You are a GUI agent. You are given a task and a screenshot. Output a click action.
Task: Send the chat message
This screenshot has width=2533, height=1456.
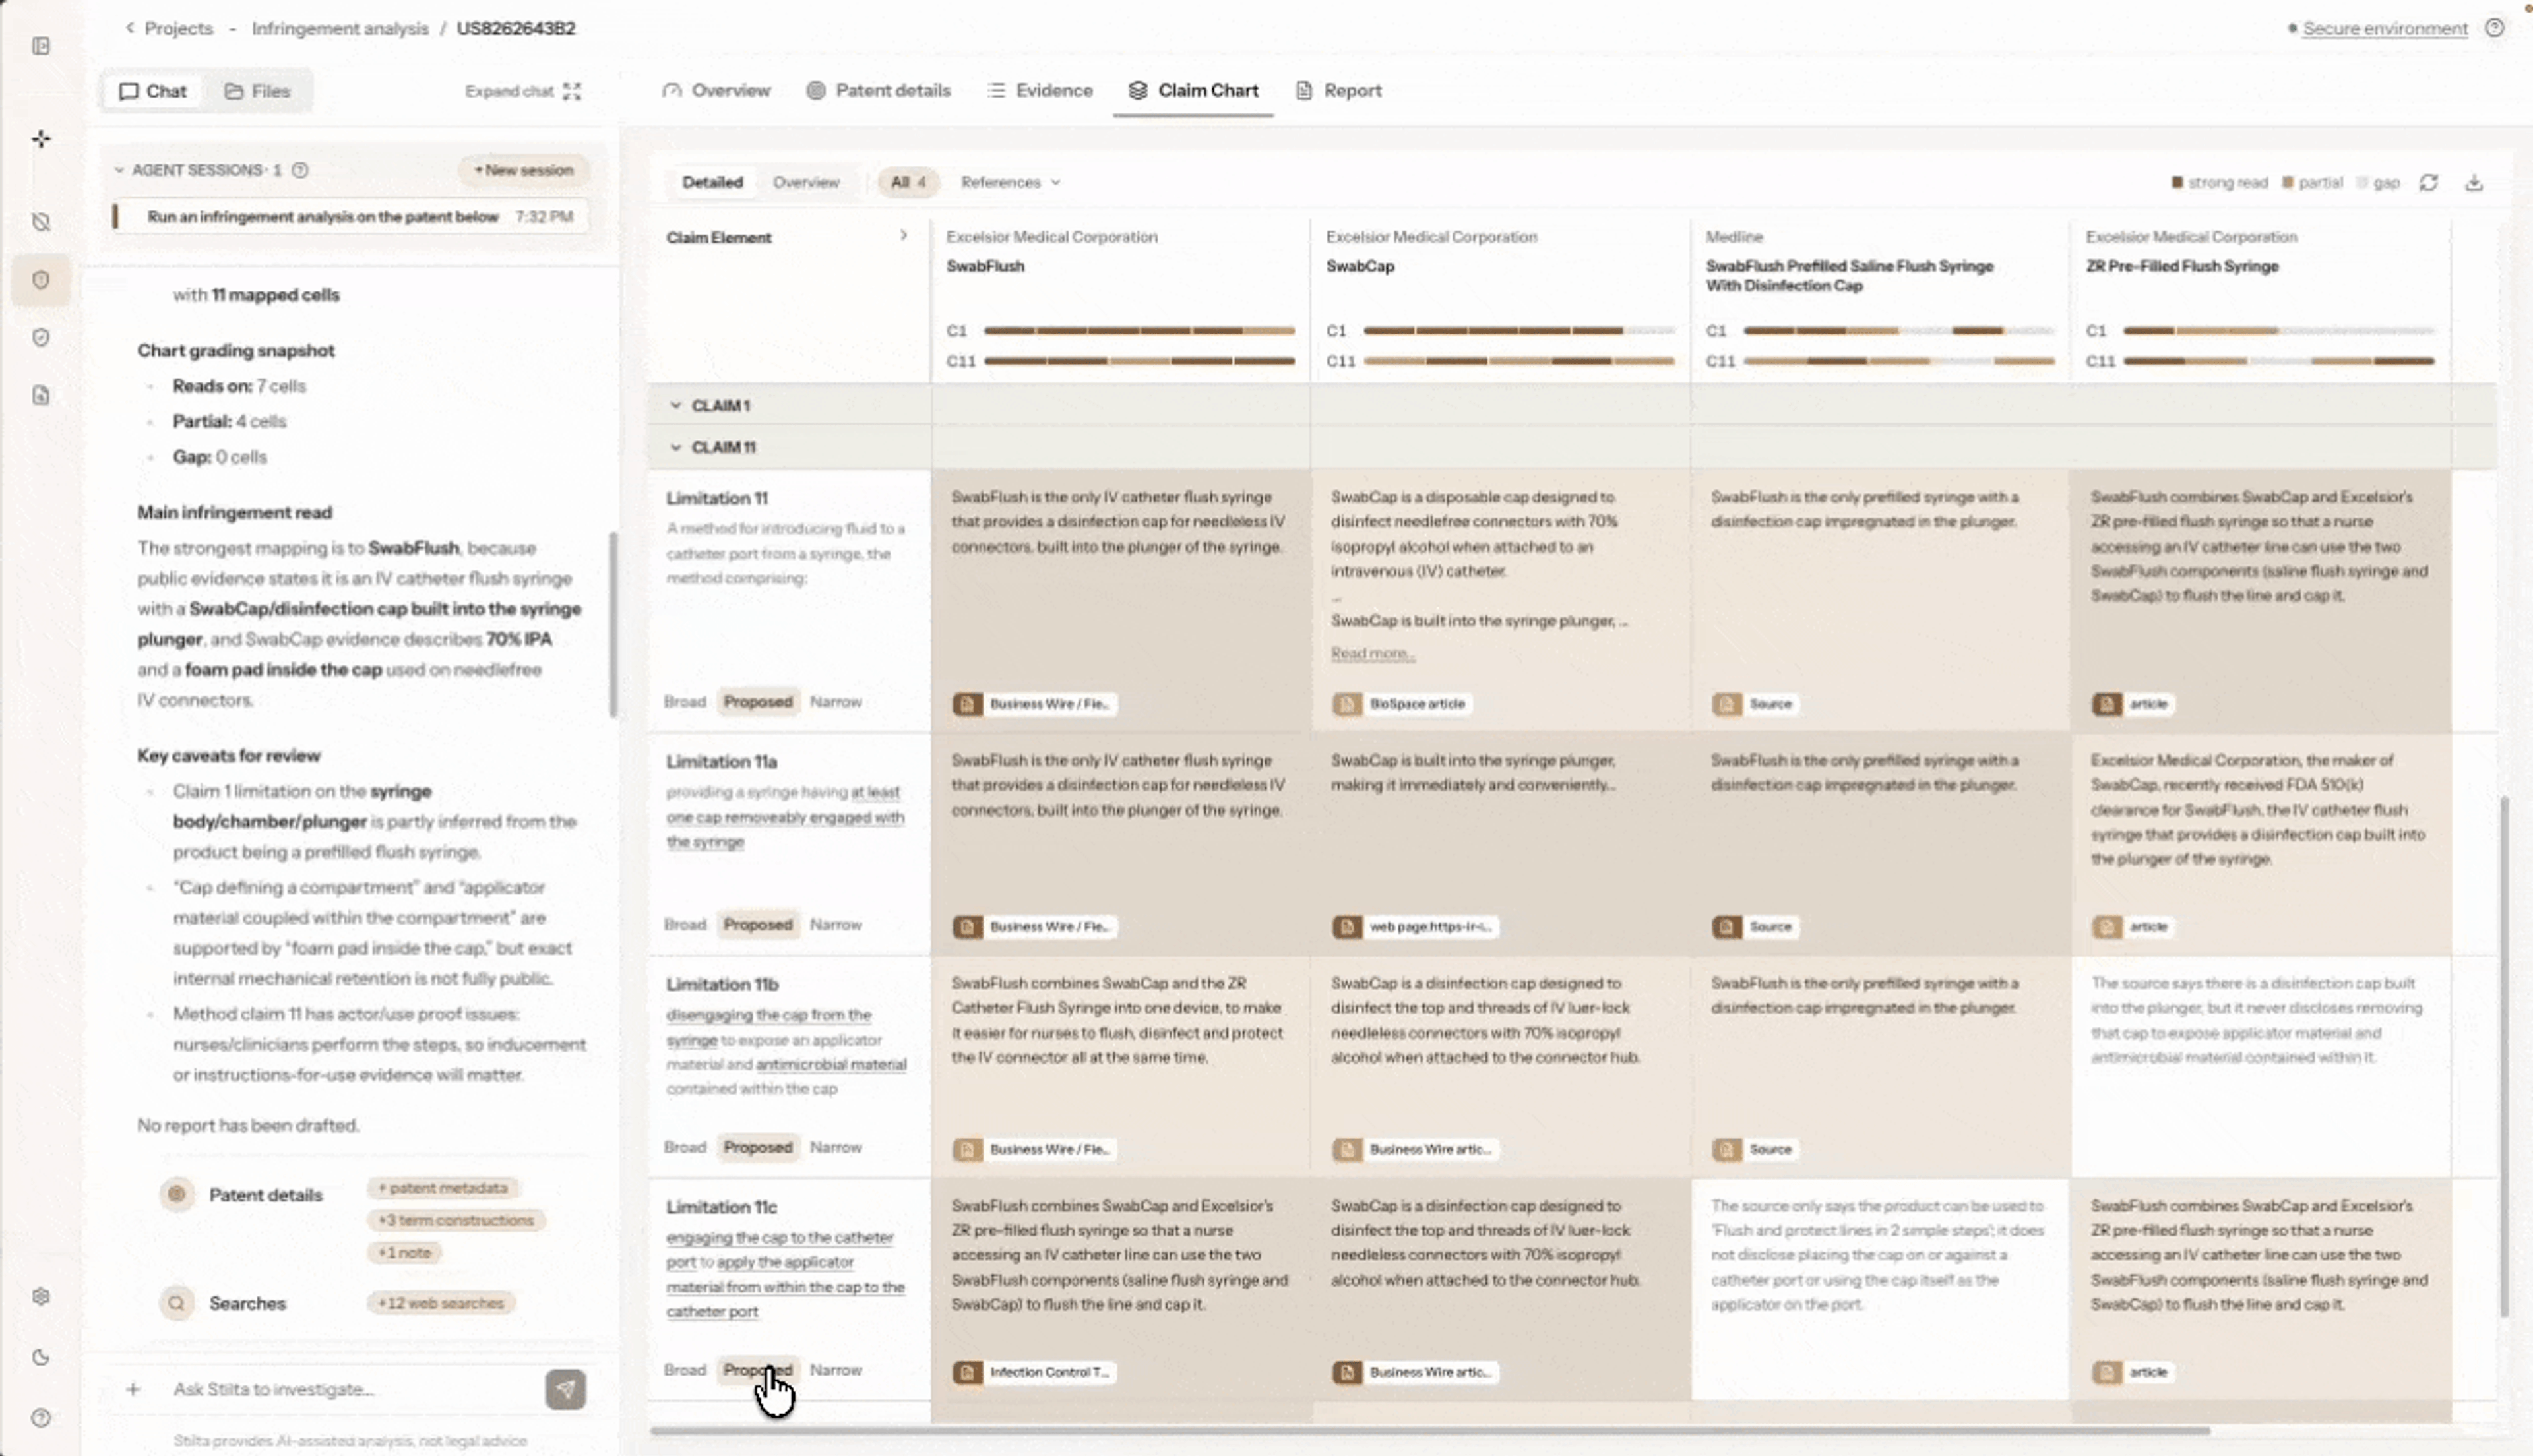click(565, 1390)
